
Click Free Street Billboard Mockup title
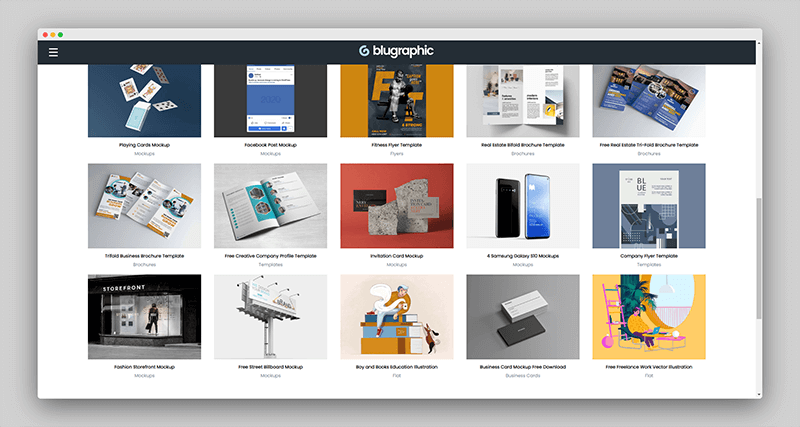pos(270,367)
